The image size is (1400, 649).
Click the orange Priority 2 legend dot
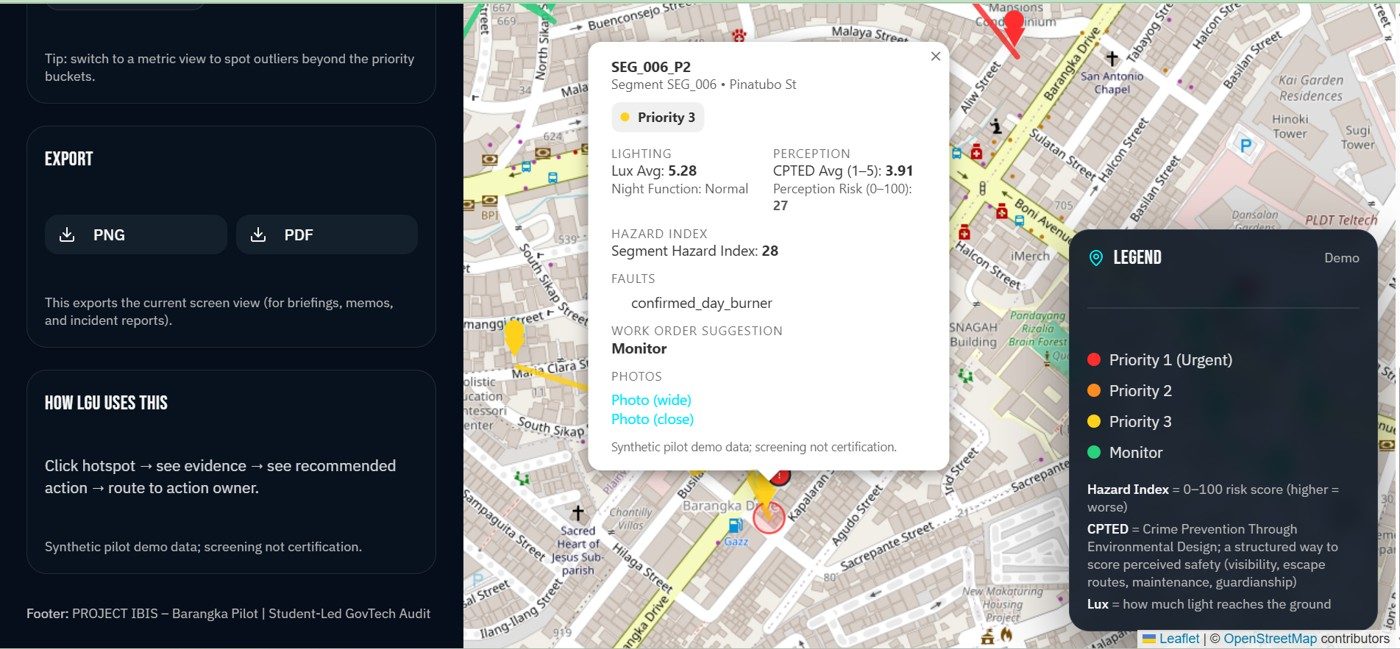click(x=1094, y=391)
